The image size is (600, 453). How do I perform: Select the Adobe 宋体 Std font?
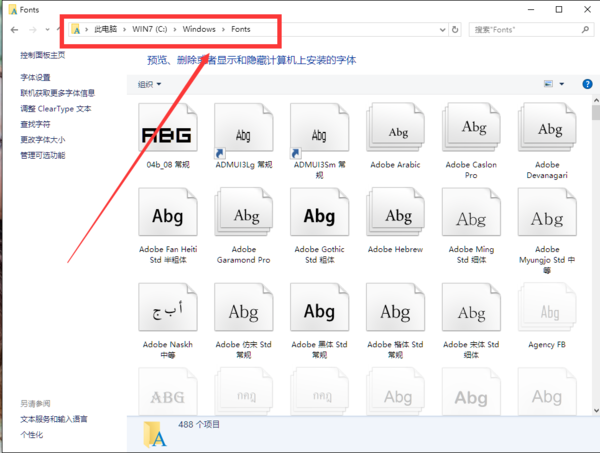(471, 307)
